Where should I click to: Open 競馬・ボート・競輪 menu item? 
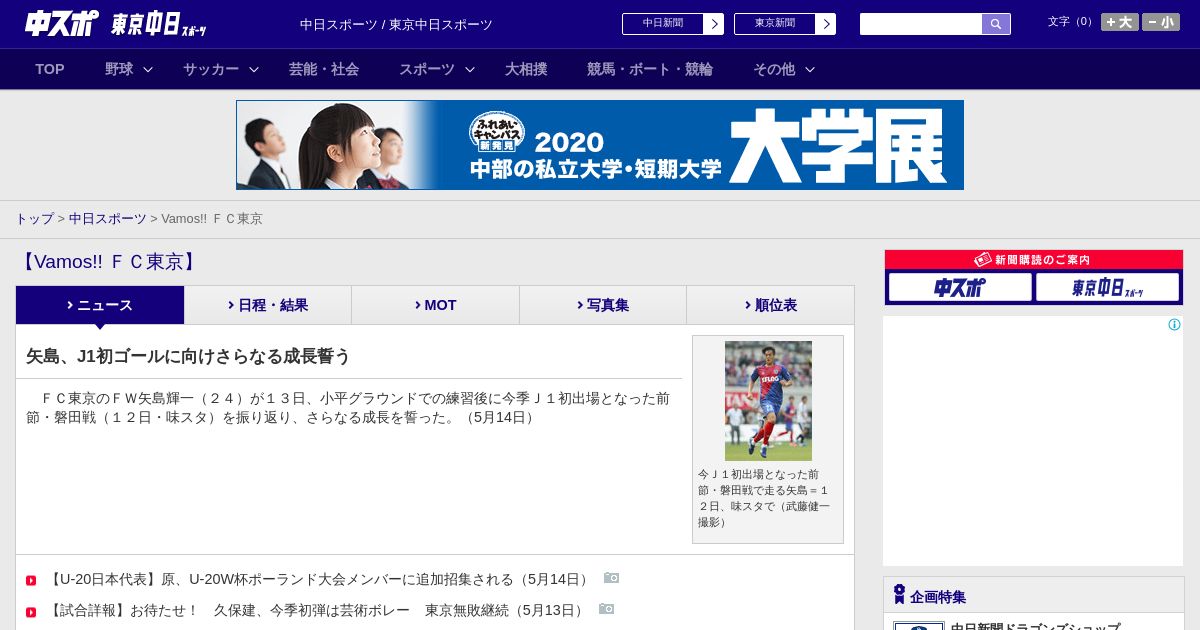pyautogui.click(x=650, y=69)
